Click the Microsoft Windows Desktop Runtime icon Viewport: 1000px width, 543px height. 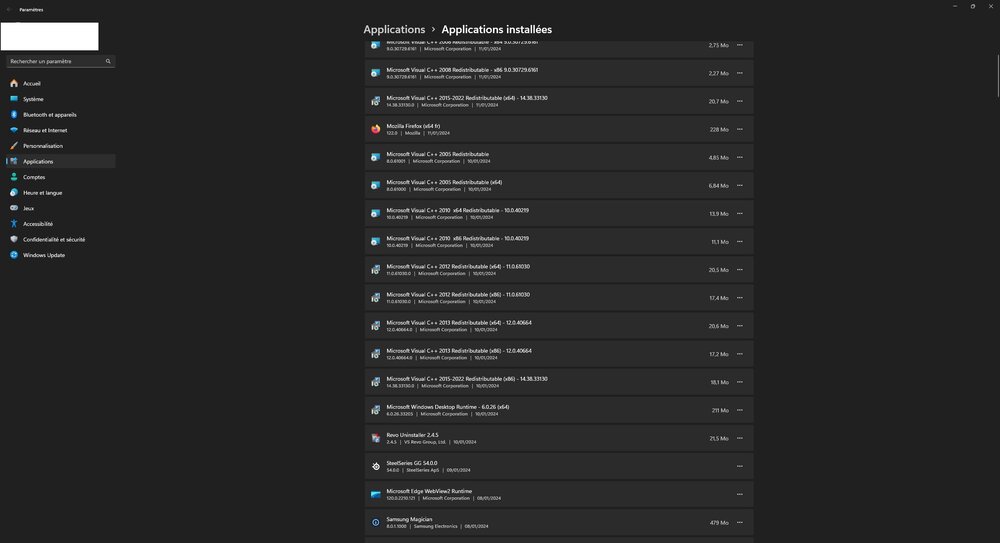tap(376, 410)
